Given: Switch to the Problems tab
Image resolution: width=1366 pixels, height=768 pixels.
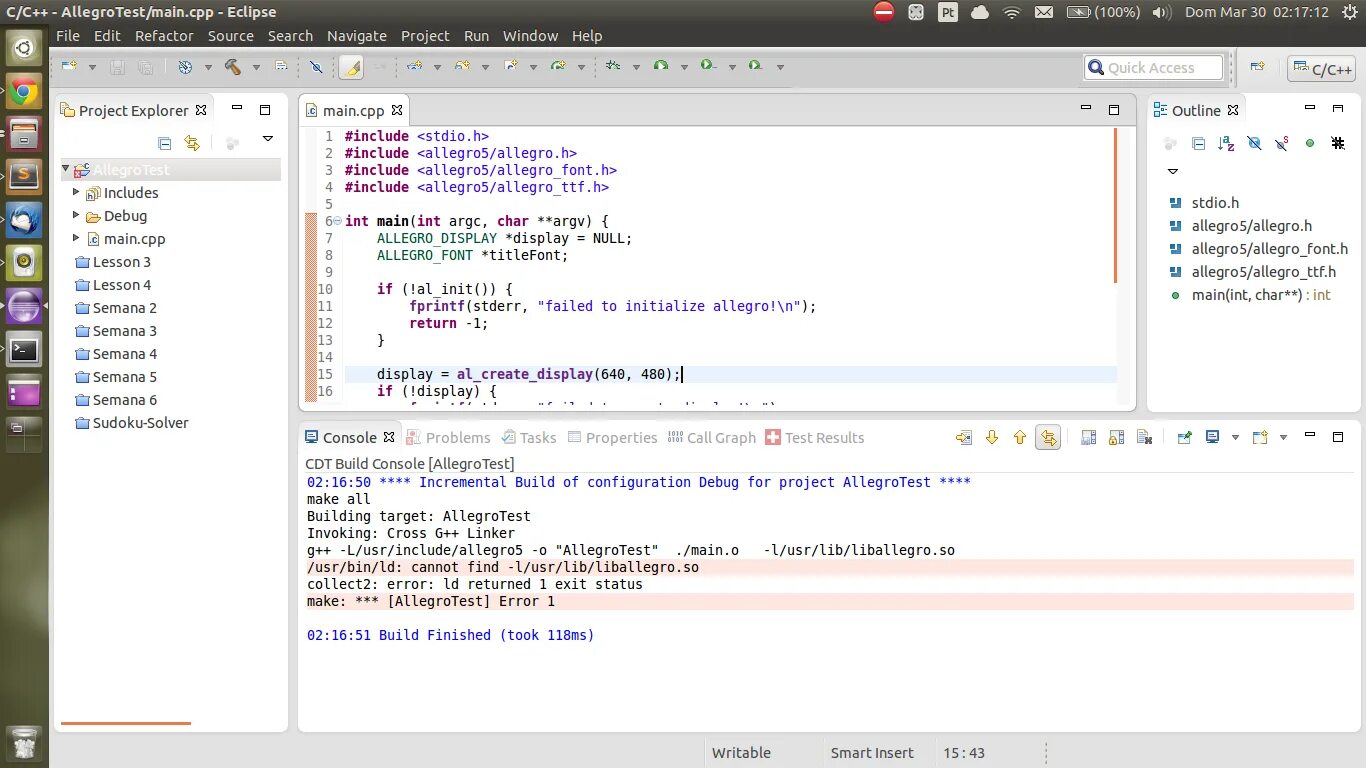Looking at the screenshot, I should 448,437.
